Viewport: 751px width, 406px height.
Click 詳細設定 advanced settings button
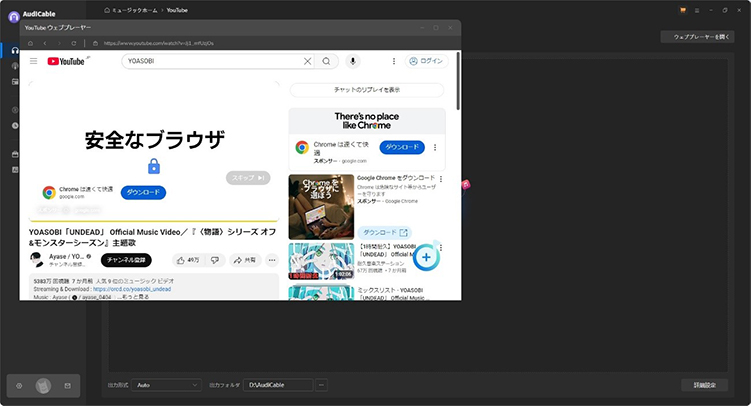(705, 385)
